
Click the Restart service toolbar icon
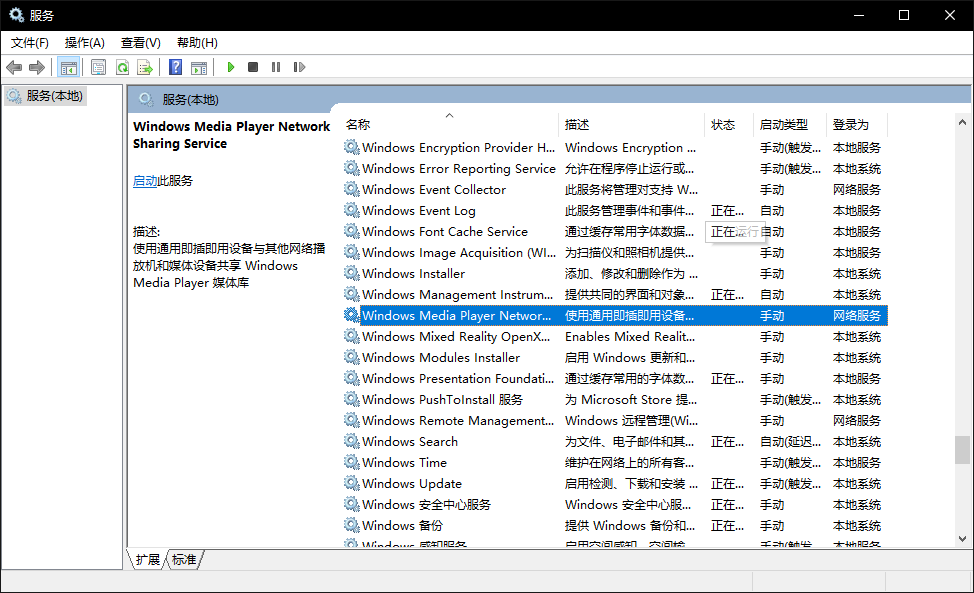pyautogui.click(x=299, y=67)
